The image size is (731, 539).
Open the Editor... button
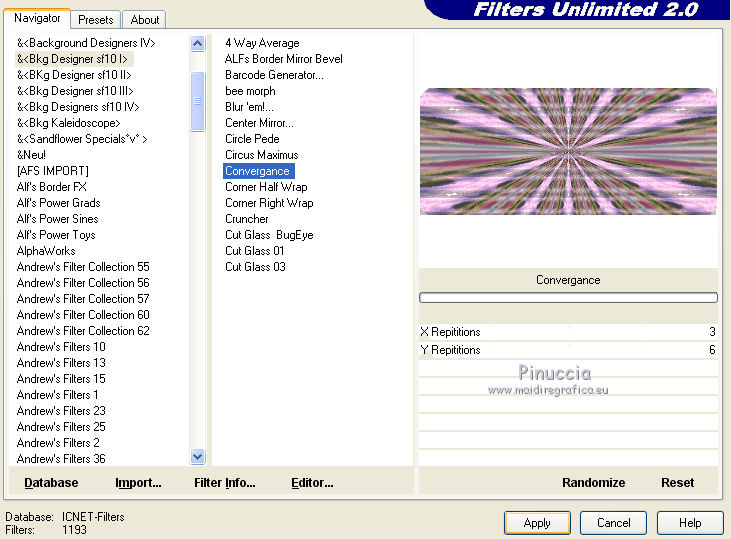[x=312, y=483]
